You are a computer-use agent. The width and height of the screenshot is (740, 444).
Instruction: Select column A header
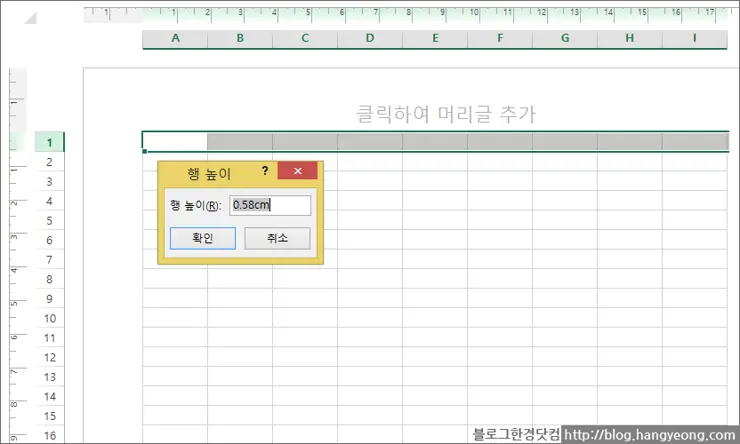click(175, 39)
